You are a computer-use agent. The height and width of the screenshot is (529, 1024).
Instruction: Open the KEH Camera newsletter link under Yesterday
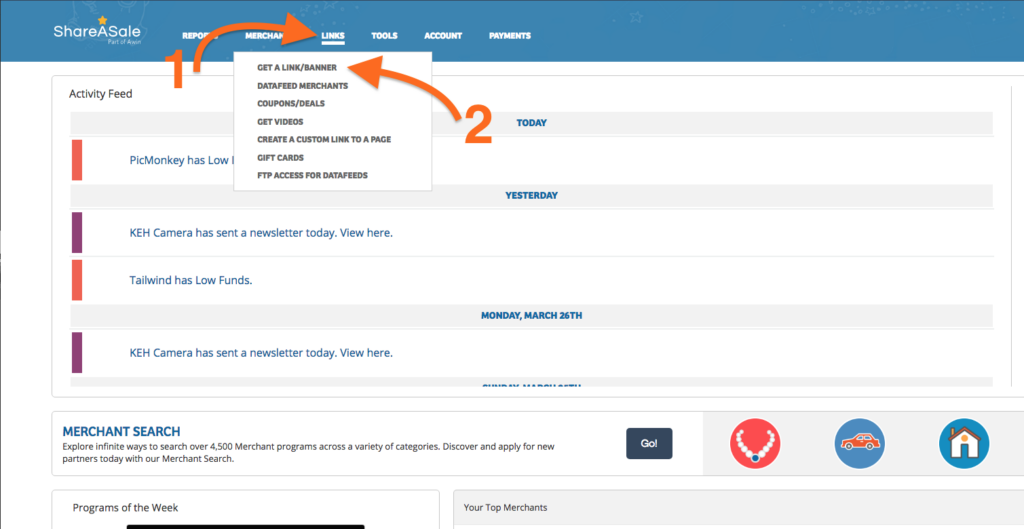[261, 232]
